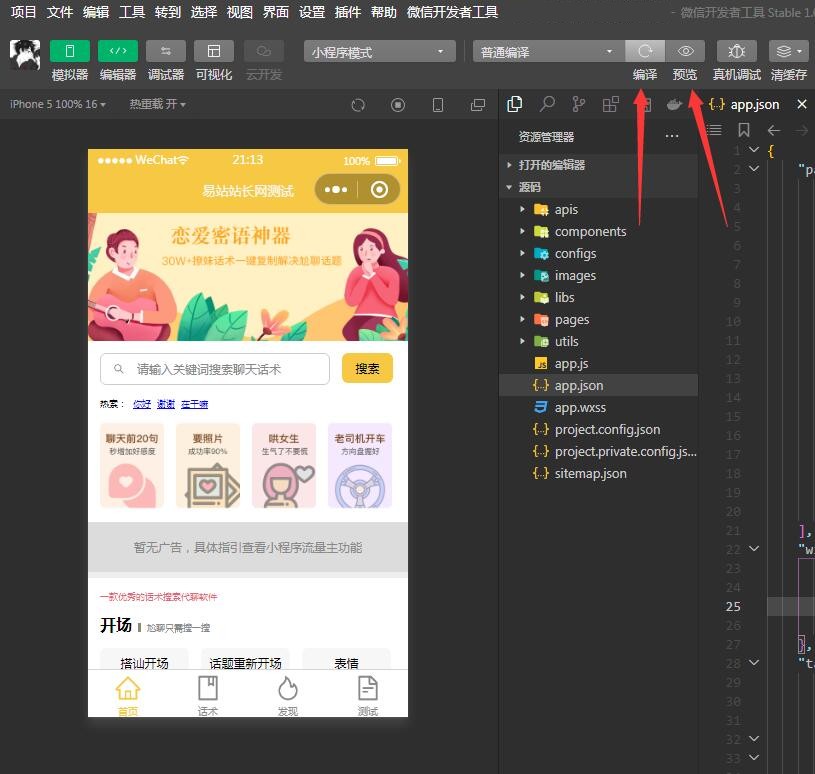
Task: Click the 搜索 search button in simulator
Action: (x=367, y=368)
